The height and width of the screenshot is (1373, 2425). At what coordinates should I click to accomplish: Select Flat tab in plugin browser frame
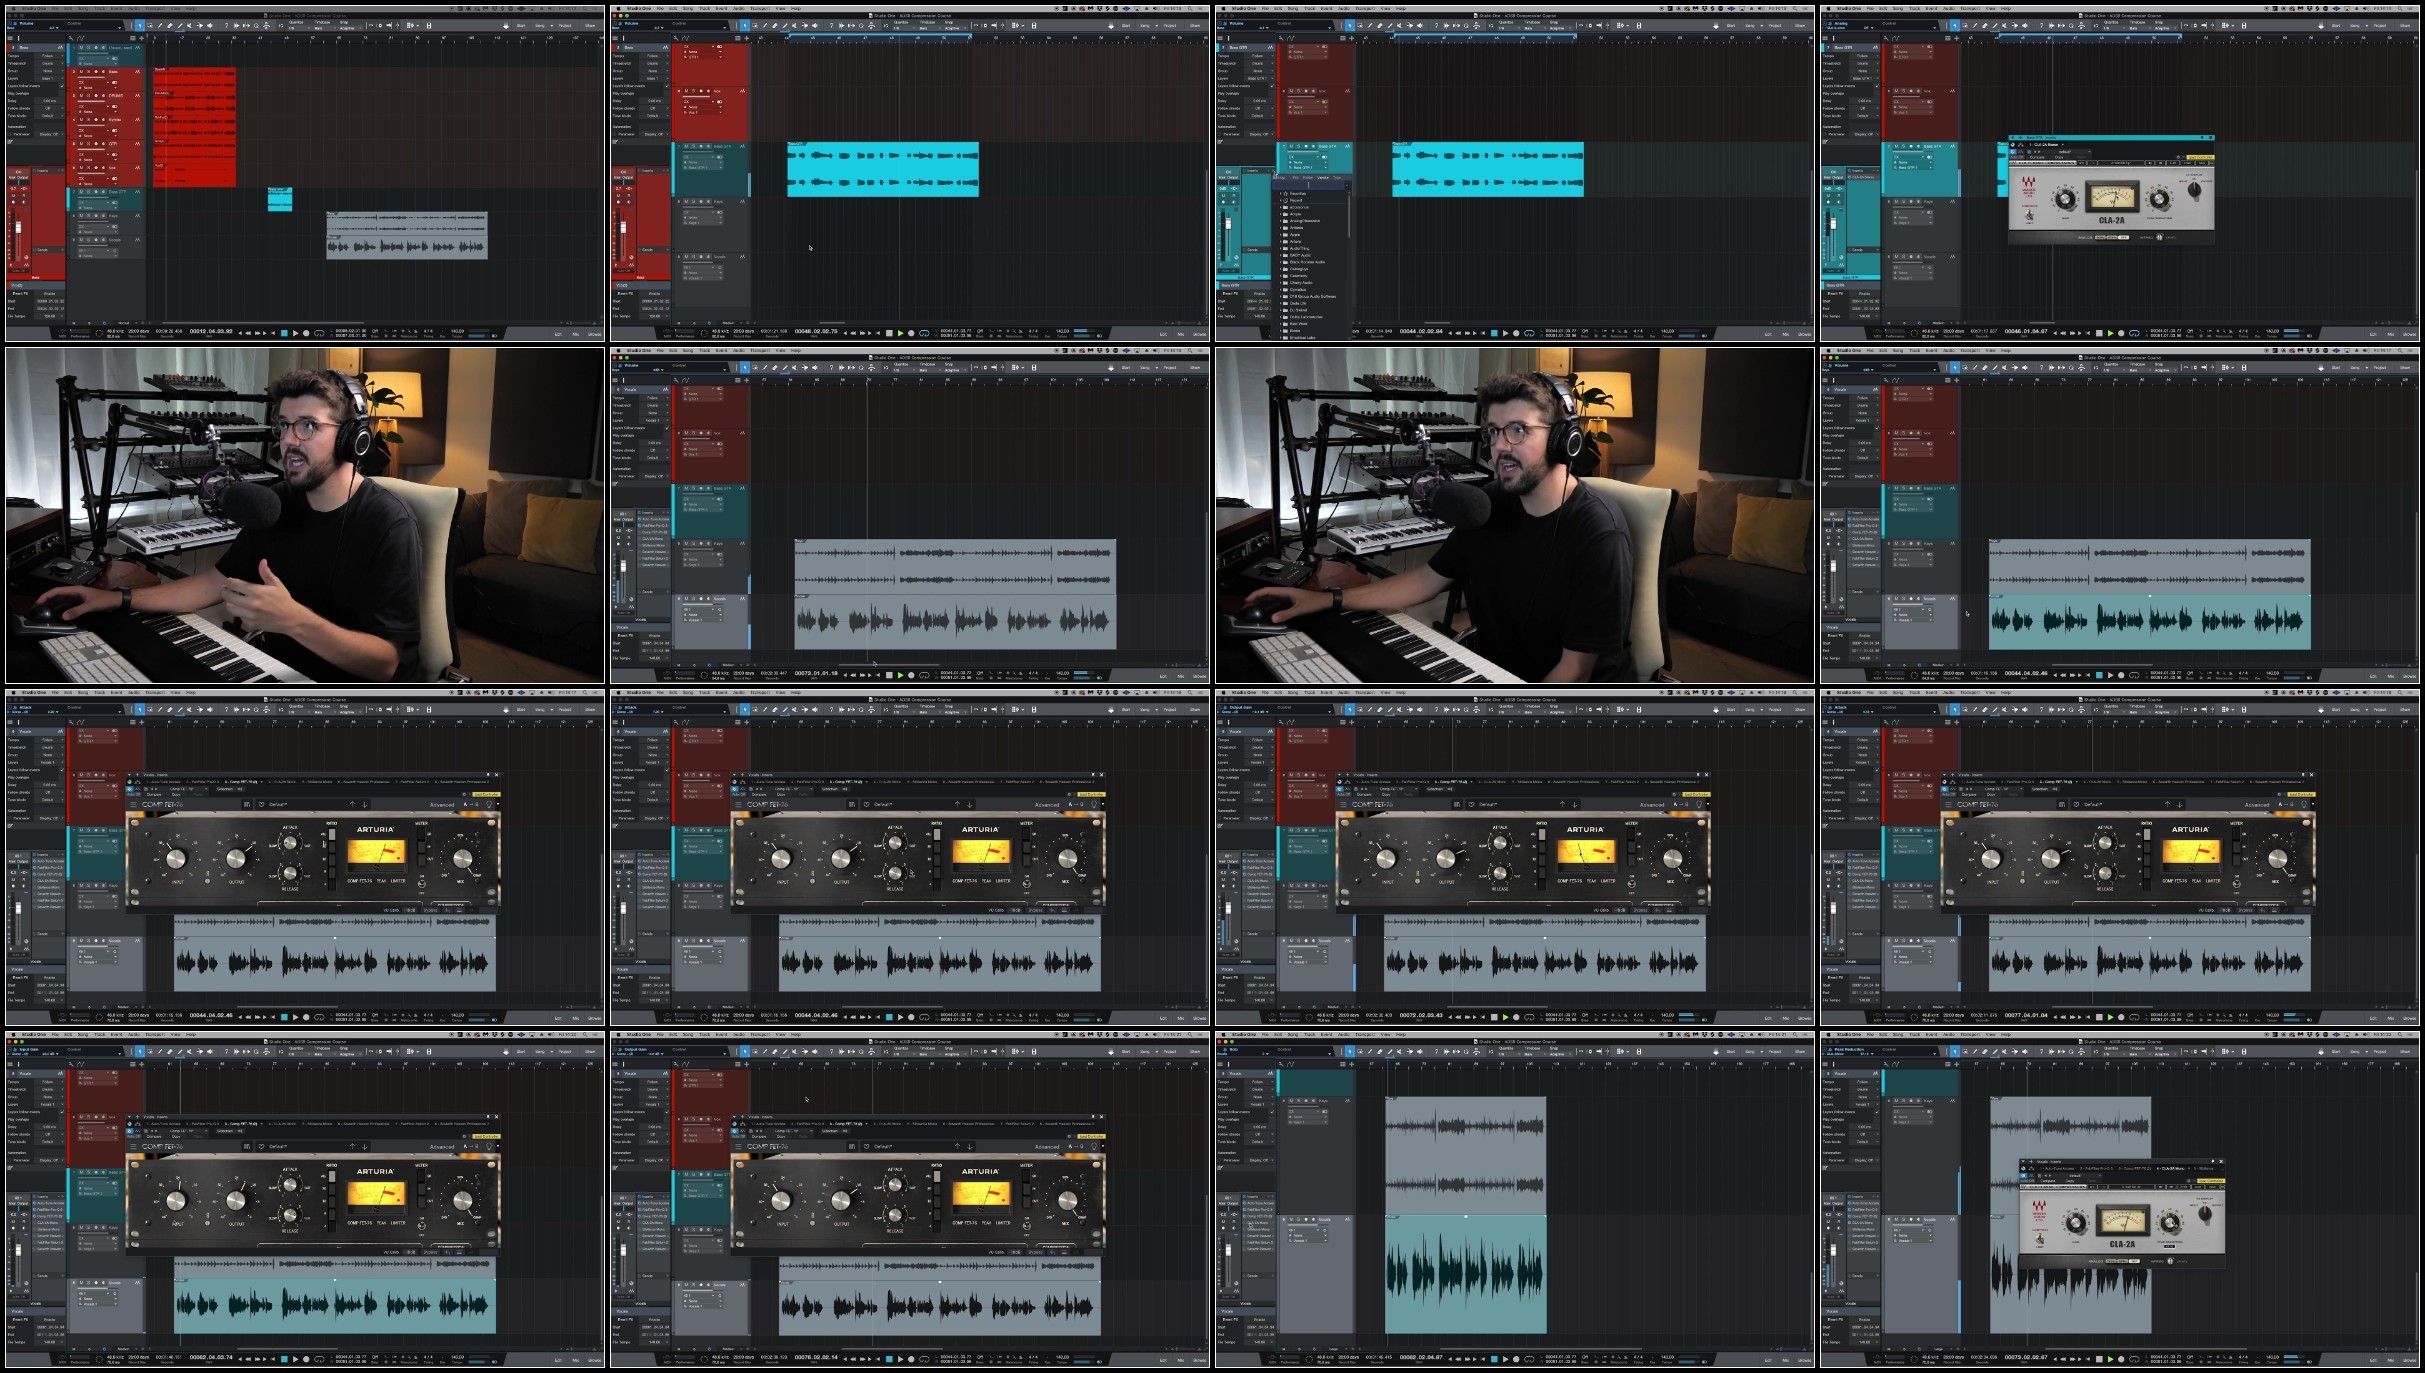(1296, 178)
